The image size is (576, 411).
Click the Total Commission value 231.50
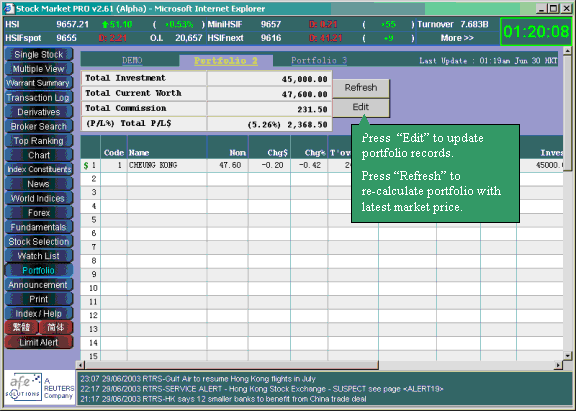tap(312, 109)
